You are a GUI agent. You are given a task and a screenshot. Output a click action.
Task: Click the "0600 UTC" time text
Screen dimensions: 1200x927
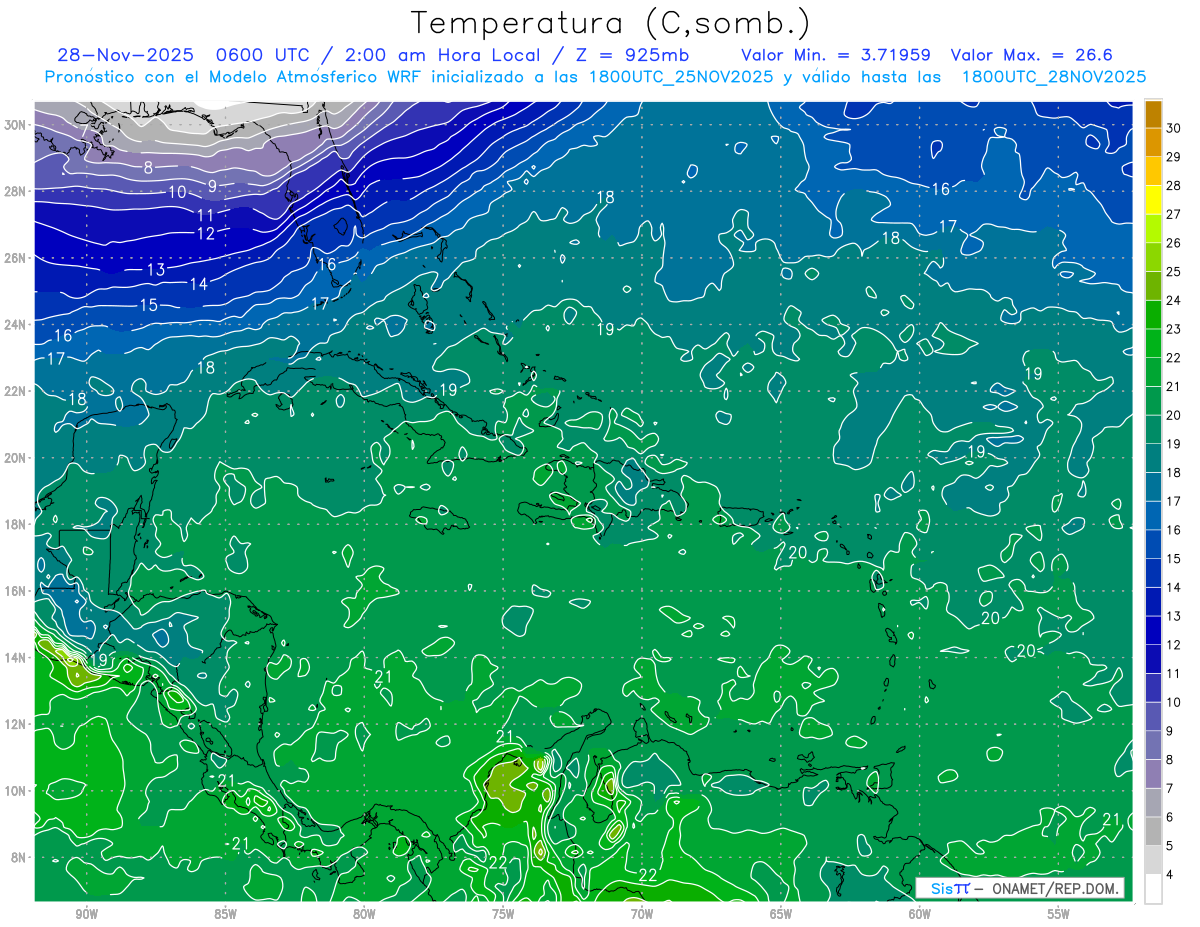(265, 55)
